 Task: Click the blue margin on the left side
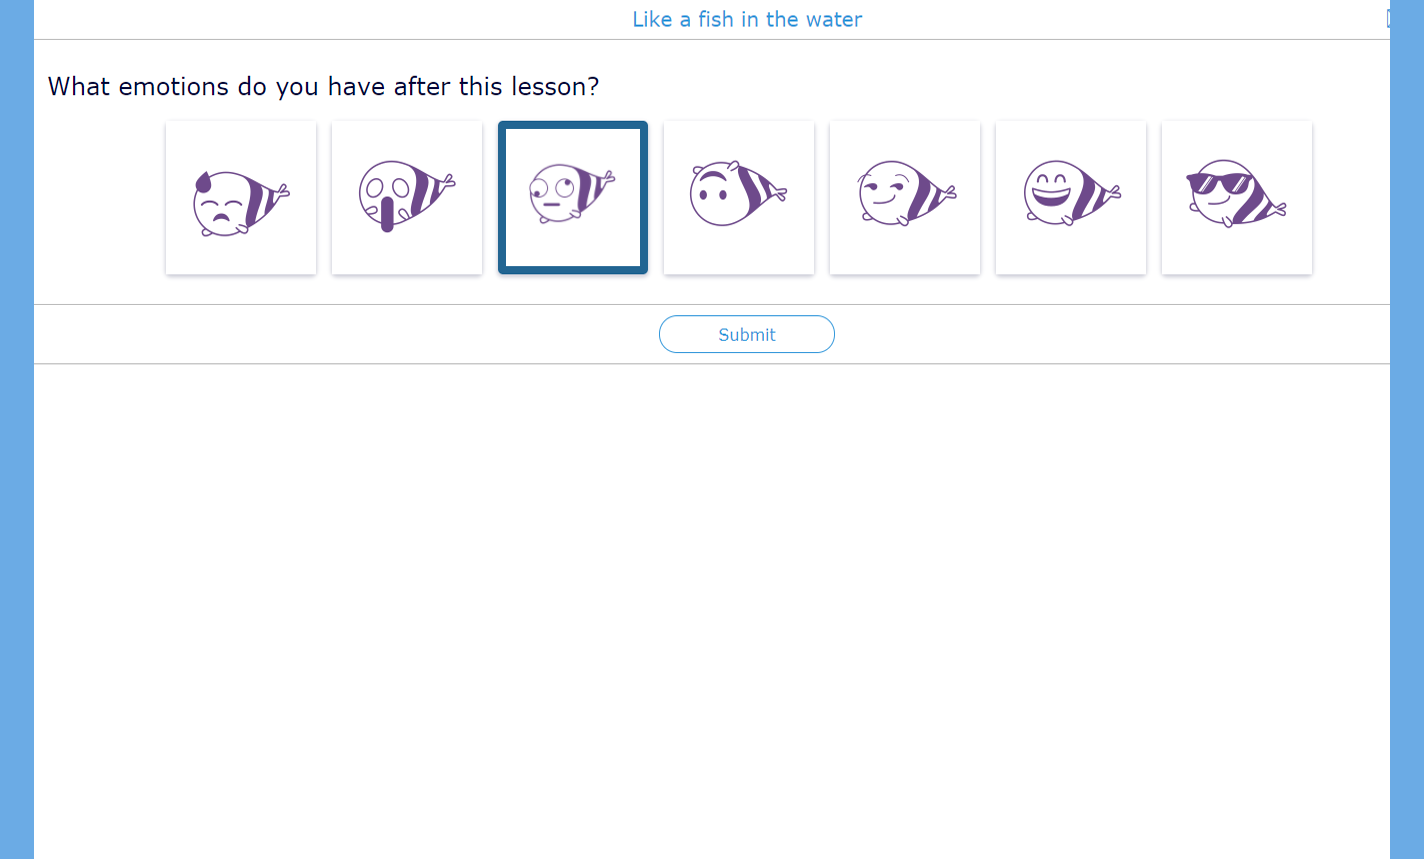(x=17, y=430)
